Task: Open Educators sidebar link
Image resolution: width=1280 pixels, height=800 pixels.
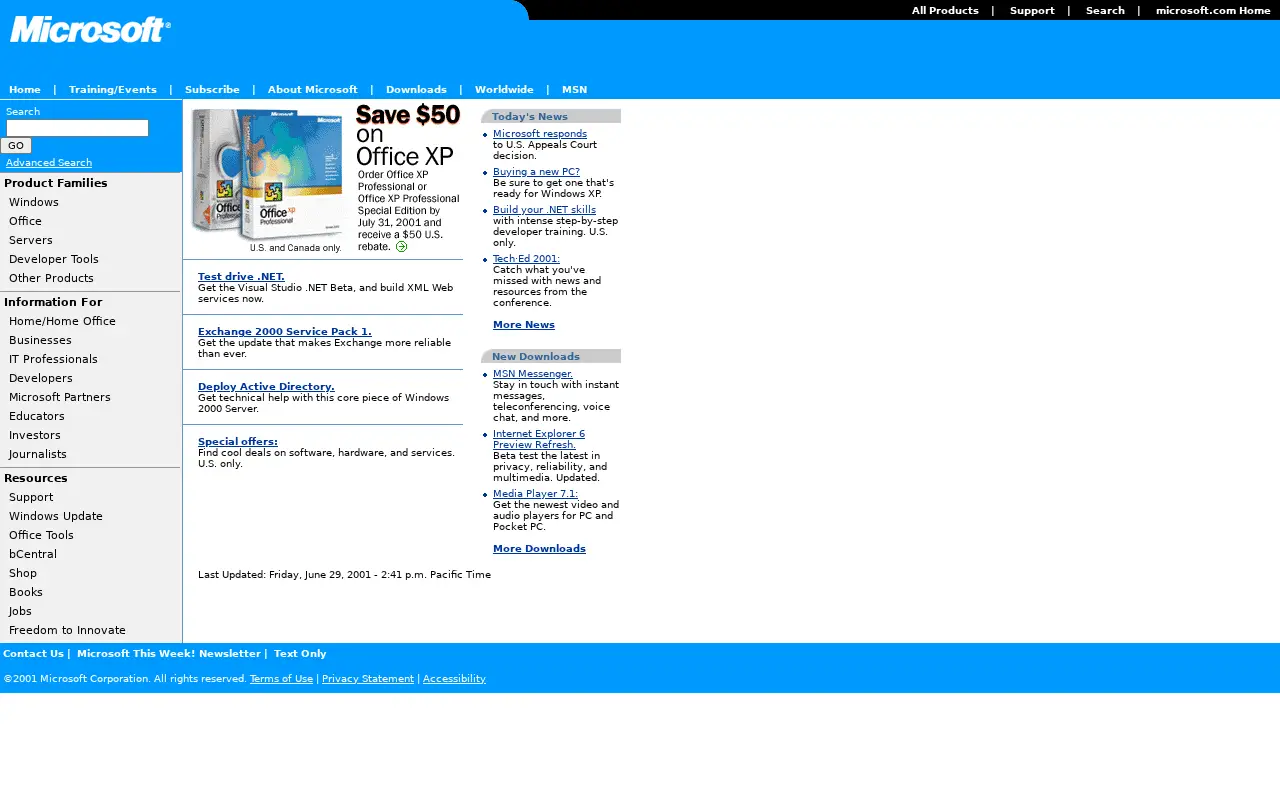Action: tap(37, 416)
